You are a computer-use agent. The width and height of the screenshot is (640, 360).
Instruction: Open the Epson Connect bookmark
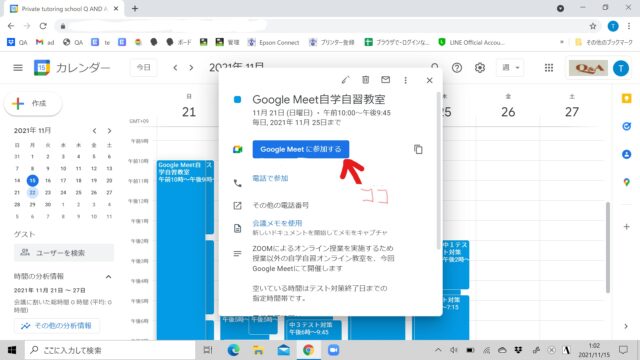click(273, 42)
